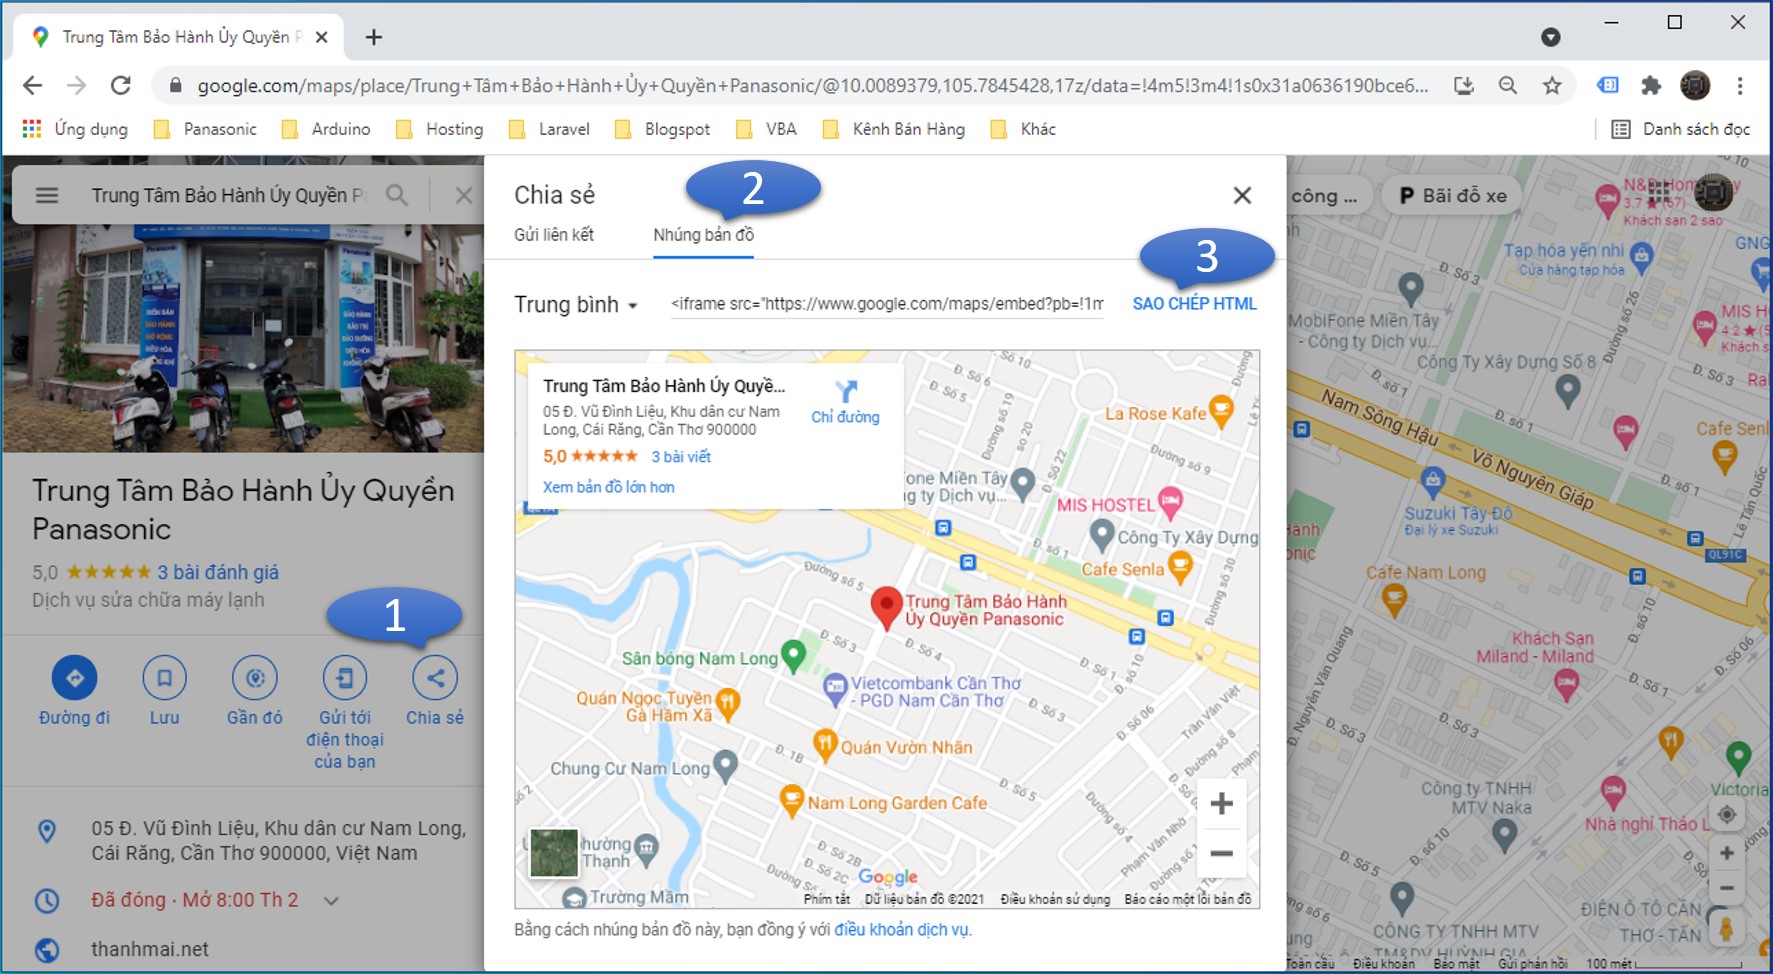Viewport: 1773px width, 974px height.
Task: Click the Cafe Nam Long map marker
Action: pyautogui.click(x=1394, y=599)
